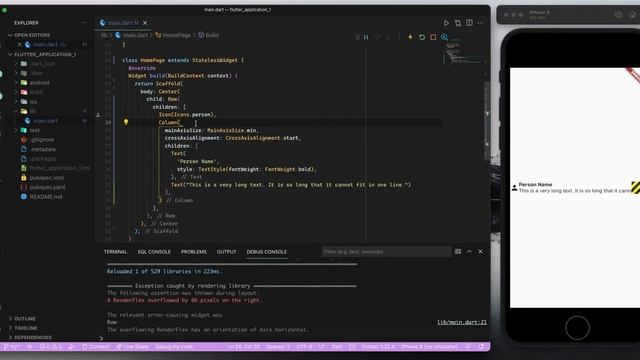640x360 pixels.
Task: Switch to the SQL CONSOLE panel tab
Action: click(154, 252)
